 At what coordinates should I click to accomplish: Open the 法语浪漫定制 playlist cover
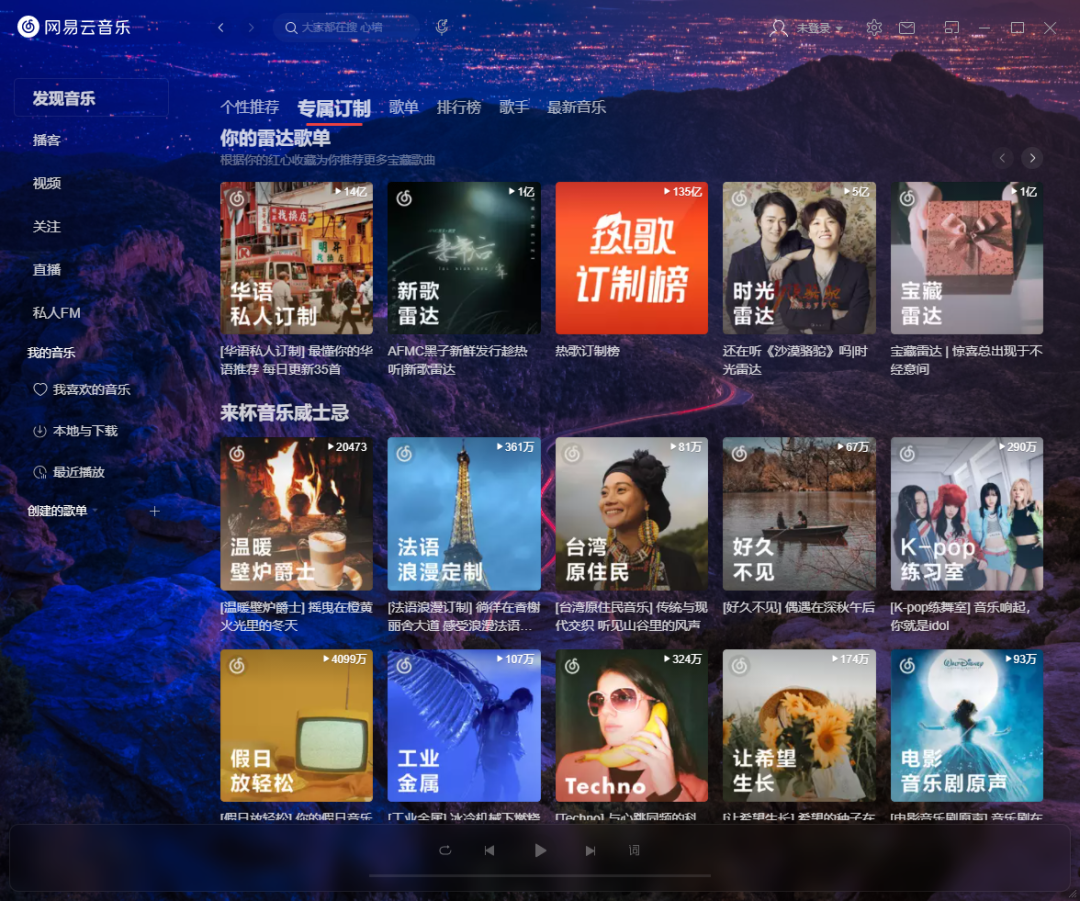[464, 514]
